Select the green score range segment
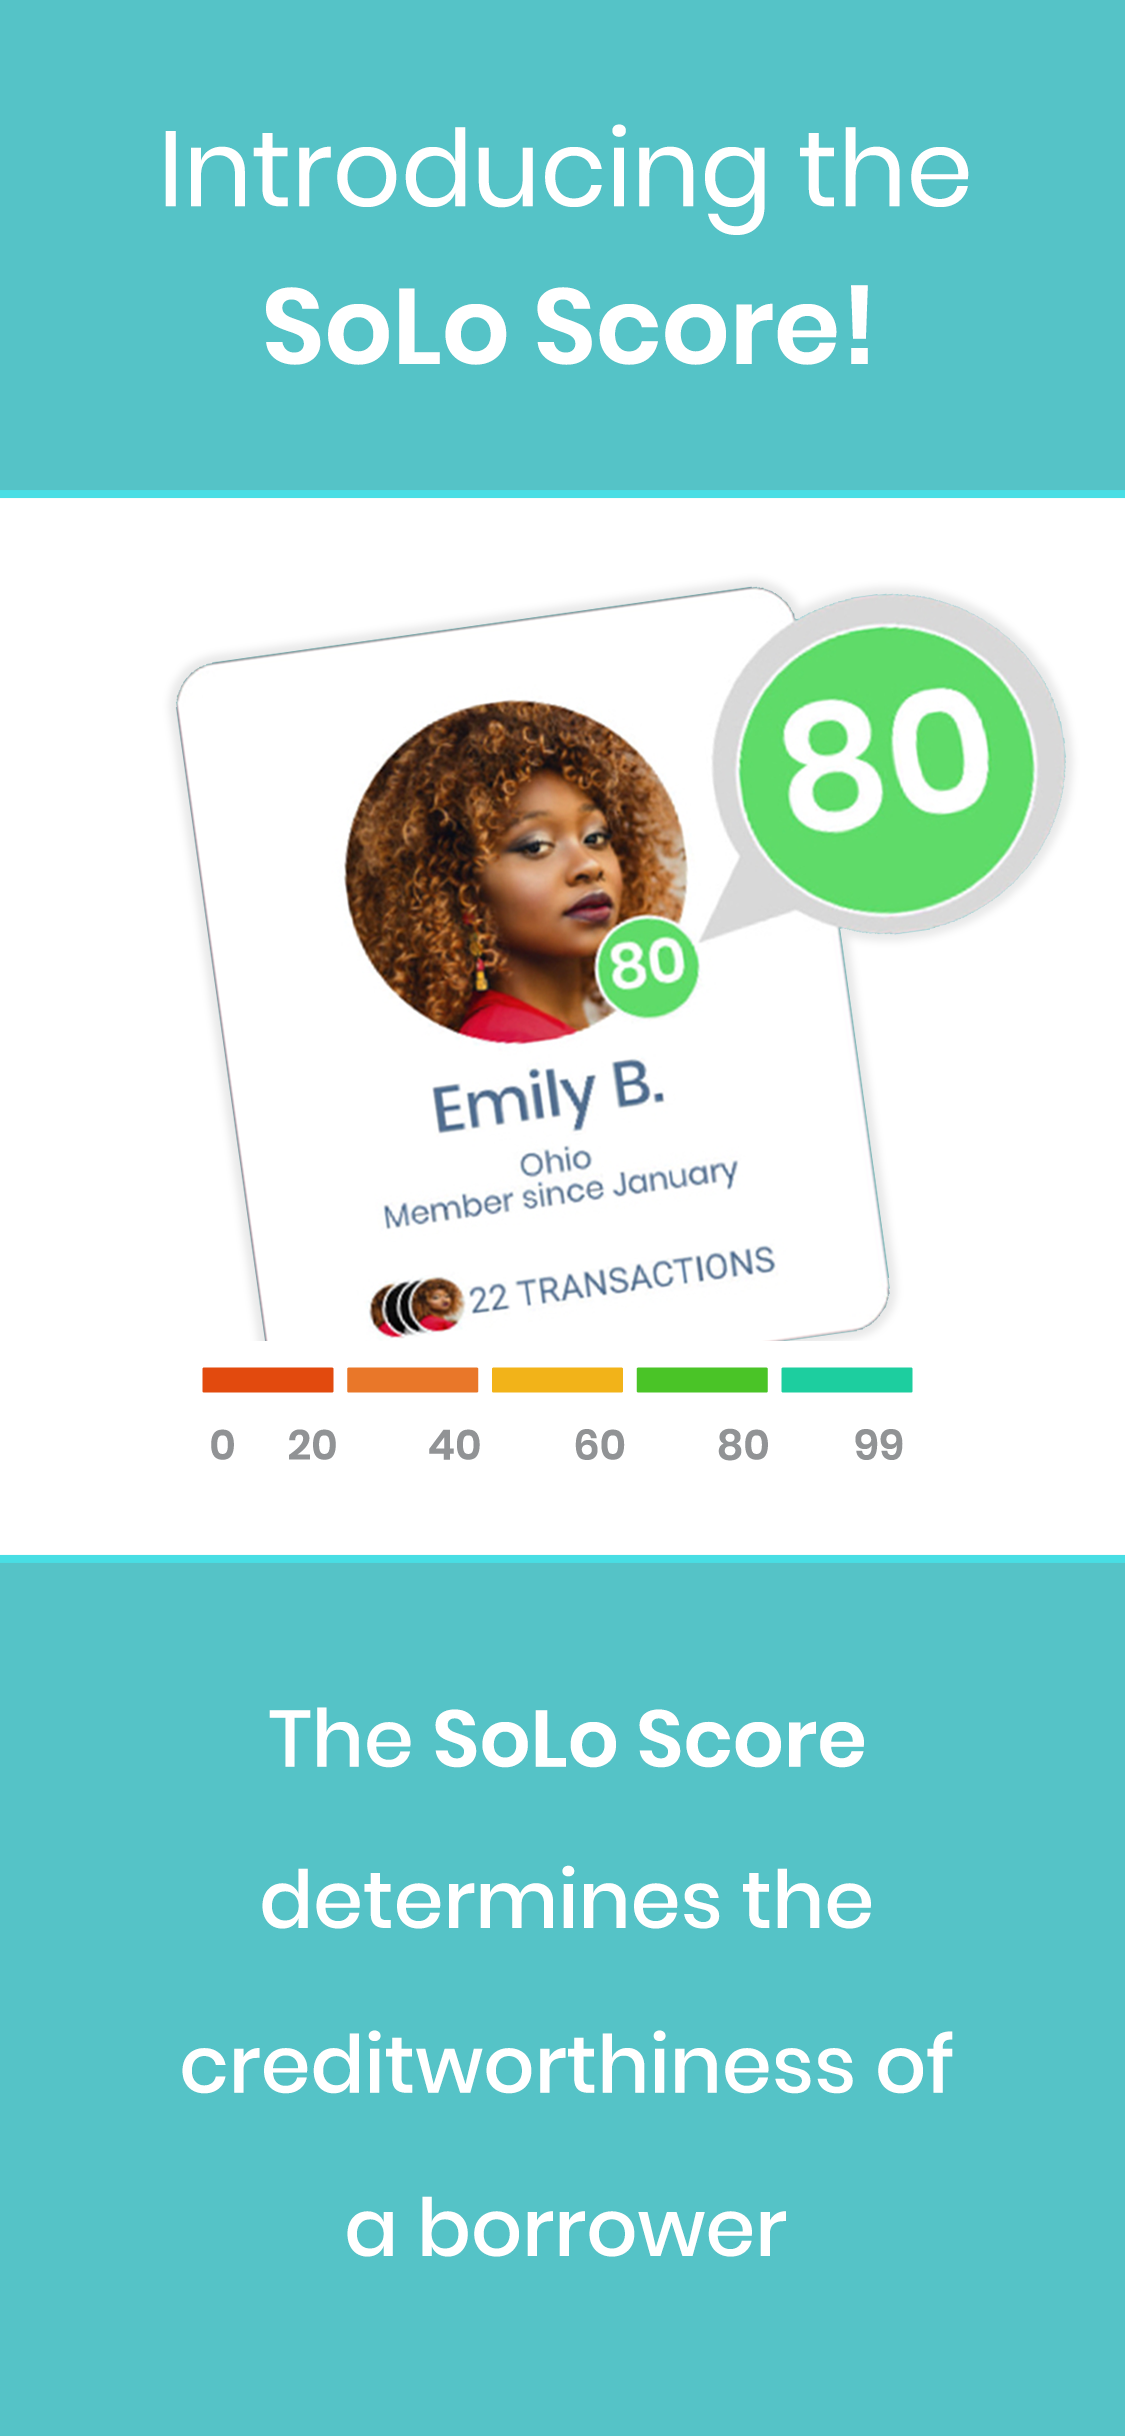 pos(702,1380)
